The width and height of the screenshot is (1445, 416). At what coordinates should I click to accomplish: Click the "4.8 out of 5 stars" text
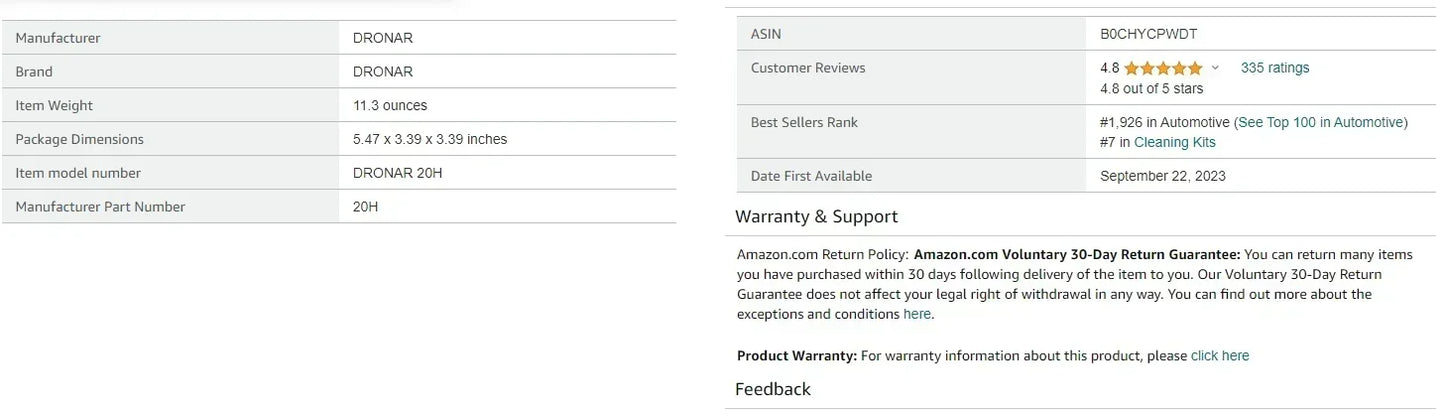click(x=1151, y=88)
